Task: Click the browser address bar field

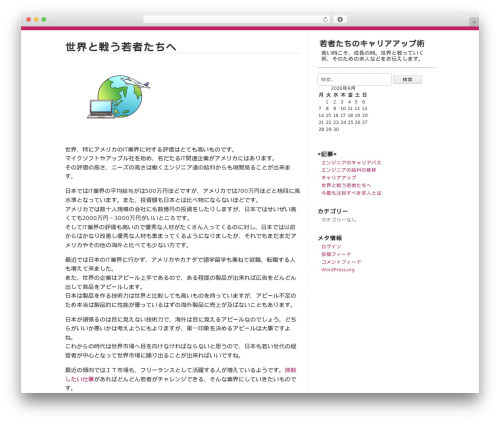Action: pos(237,19)
